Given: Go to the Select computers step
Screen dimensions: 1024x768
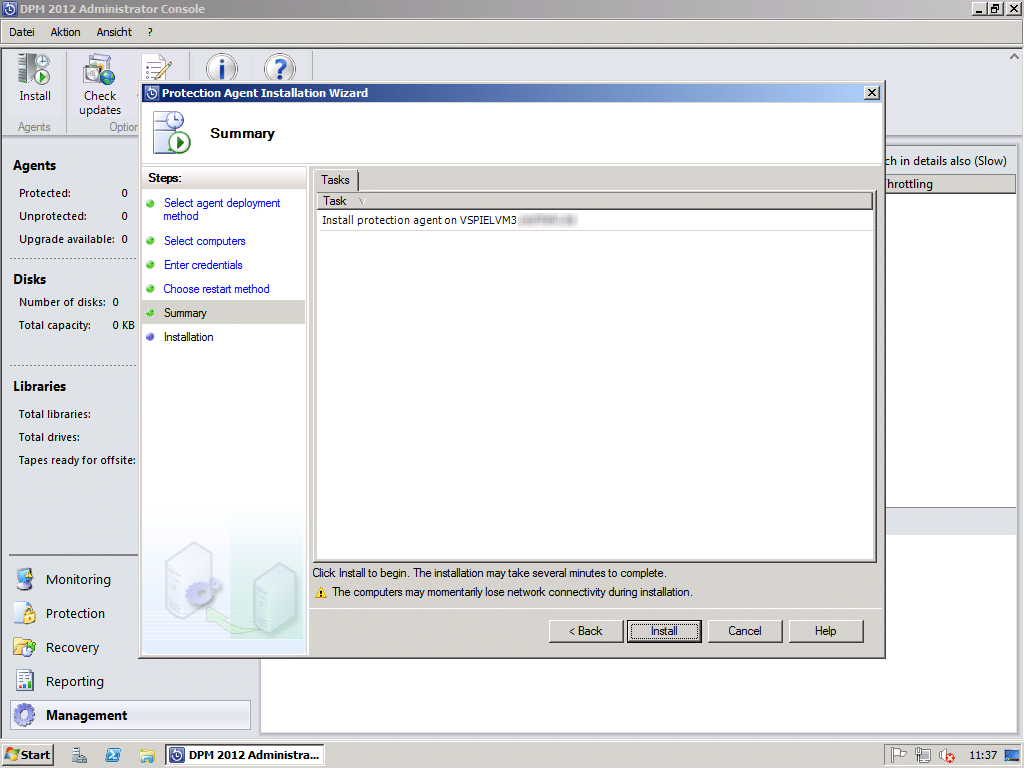Looking at the screenshot, I should [x=204, y=241].
